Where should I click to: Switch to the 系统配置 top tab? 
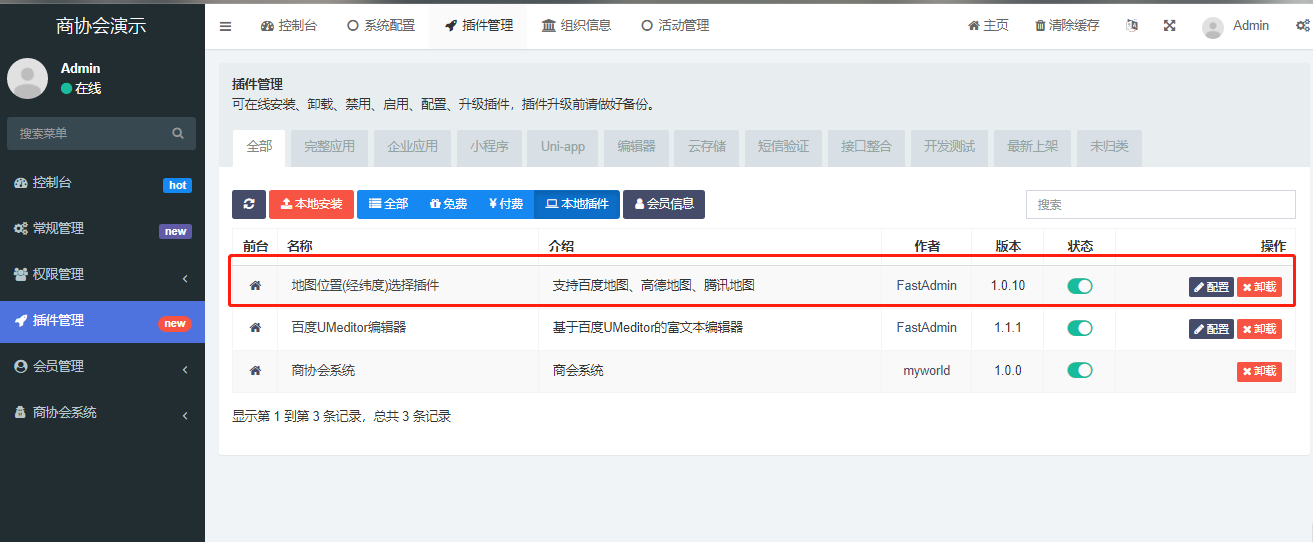(x=381, y=26)
